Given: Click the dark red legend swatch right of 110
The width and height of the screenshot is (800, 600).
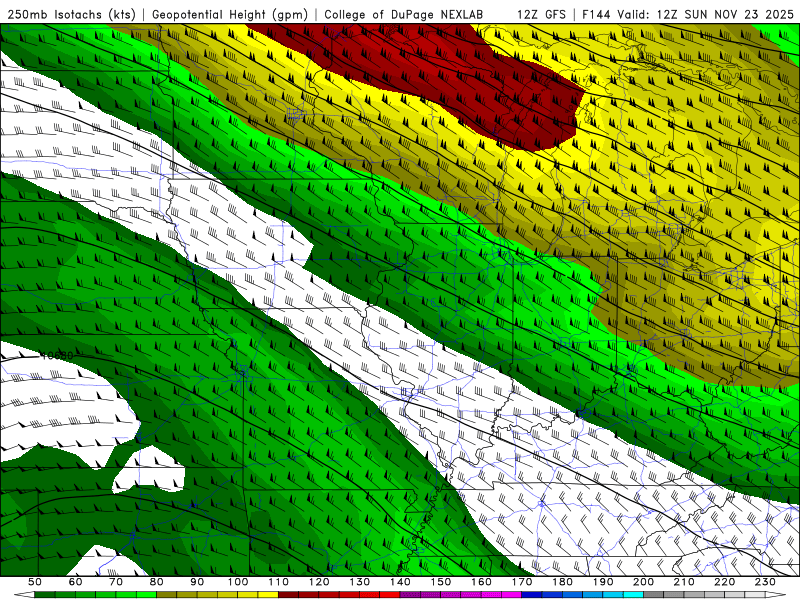Looking at the screenshot, I should pos(288,595).
